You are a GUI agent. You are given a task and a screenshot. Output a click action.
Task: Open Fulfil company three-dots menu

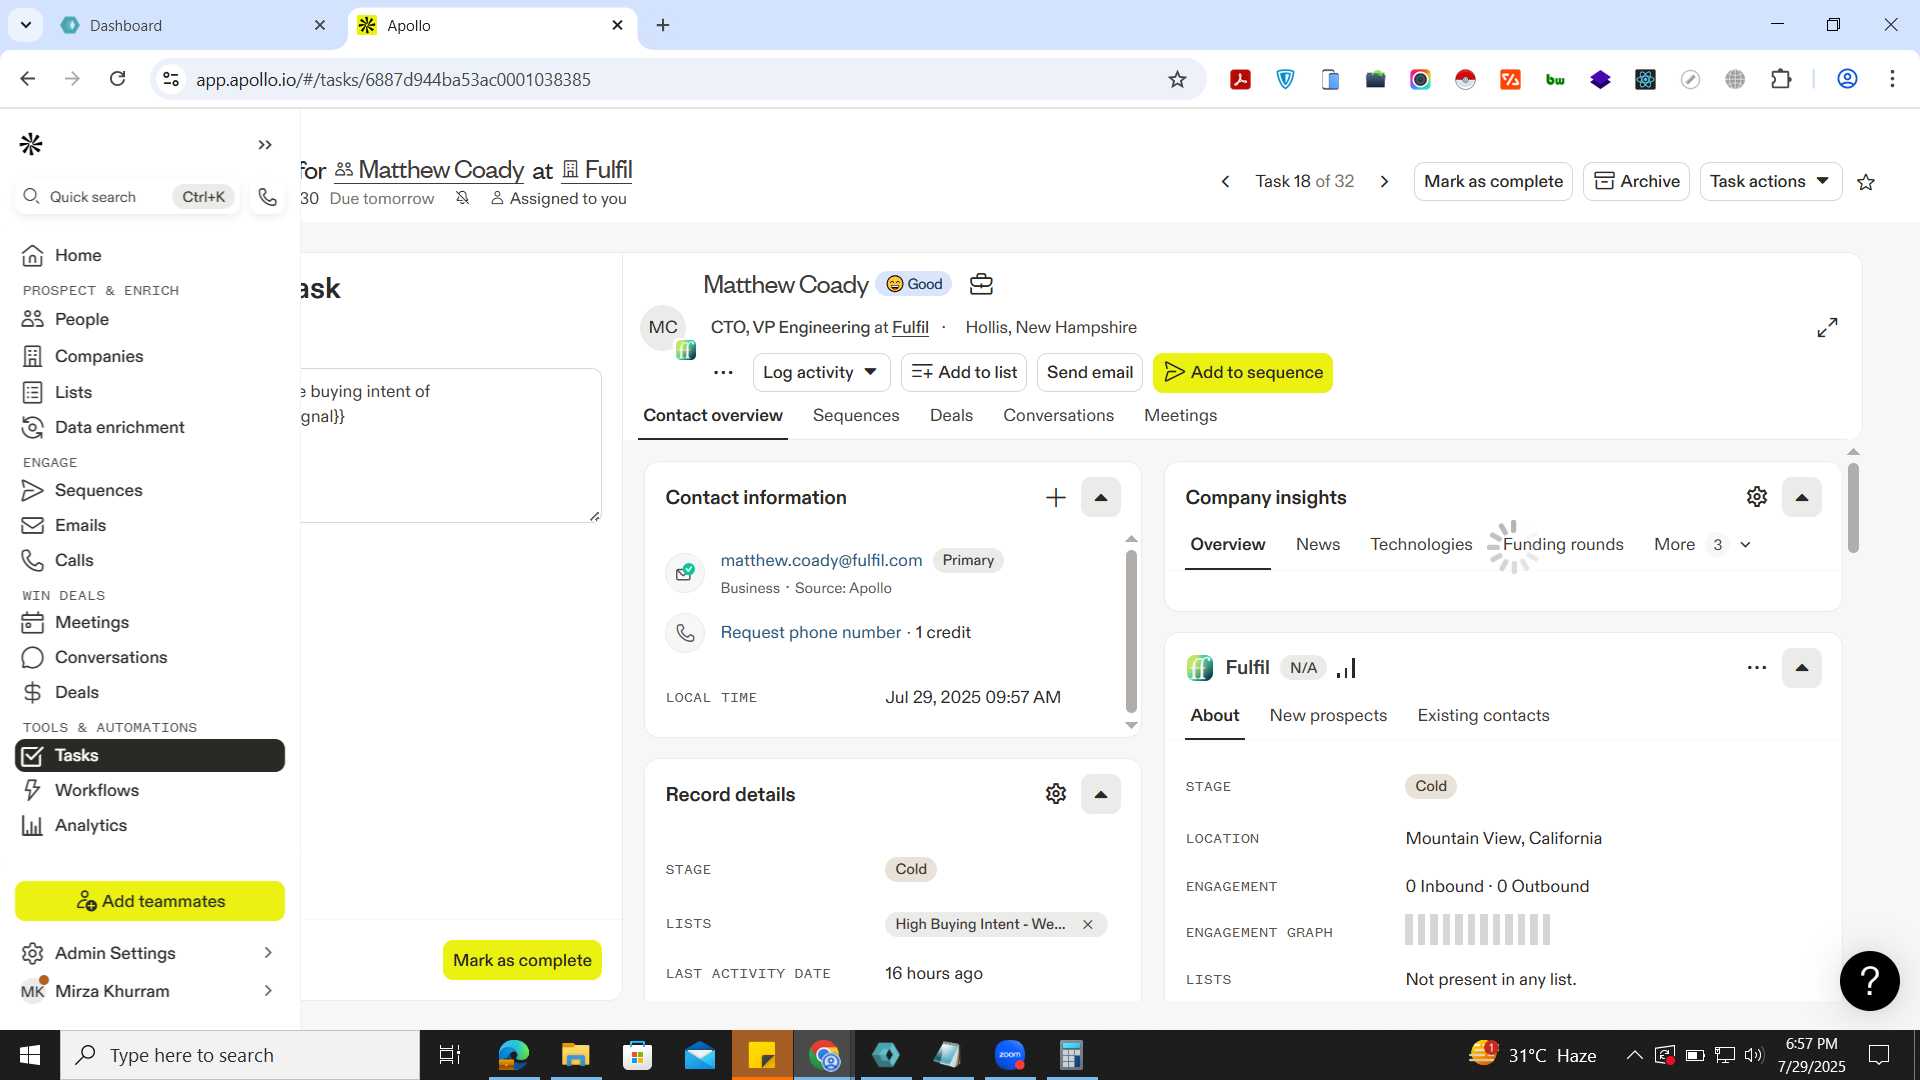tap(1757, 668)
